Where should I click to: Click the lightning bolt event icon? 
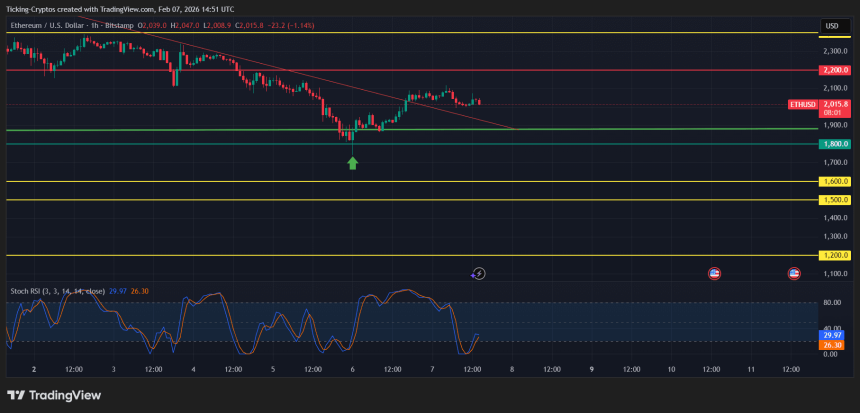point(478,273)
